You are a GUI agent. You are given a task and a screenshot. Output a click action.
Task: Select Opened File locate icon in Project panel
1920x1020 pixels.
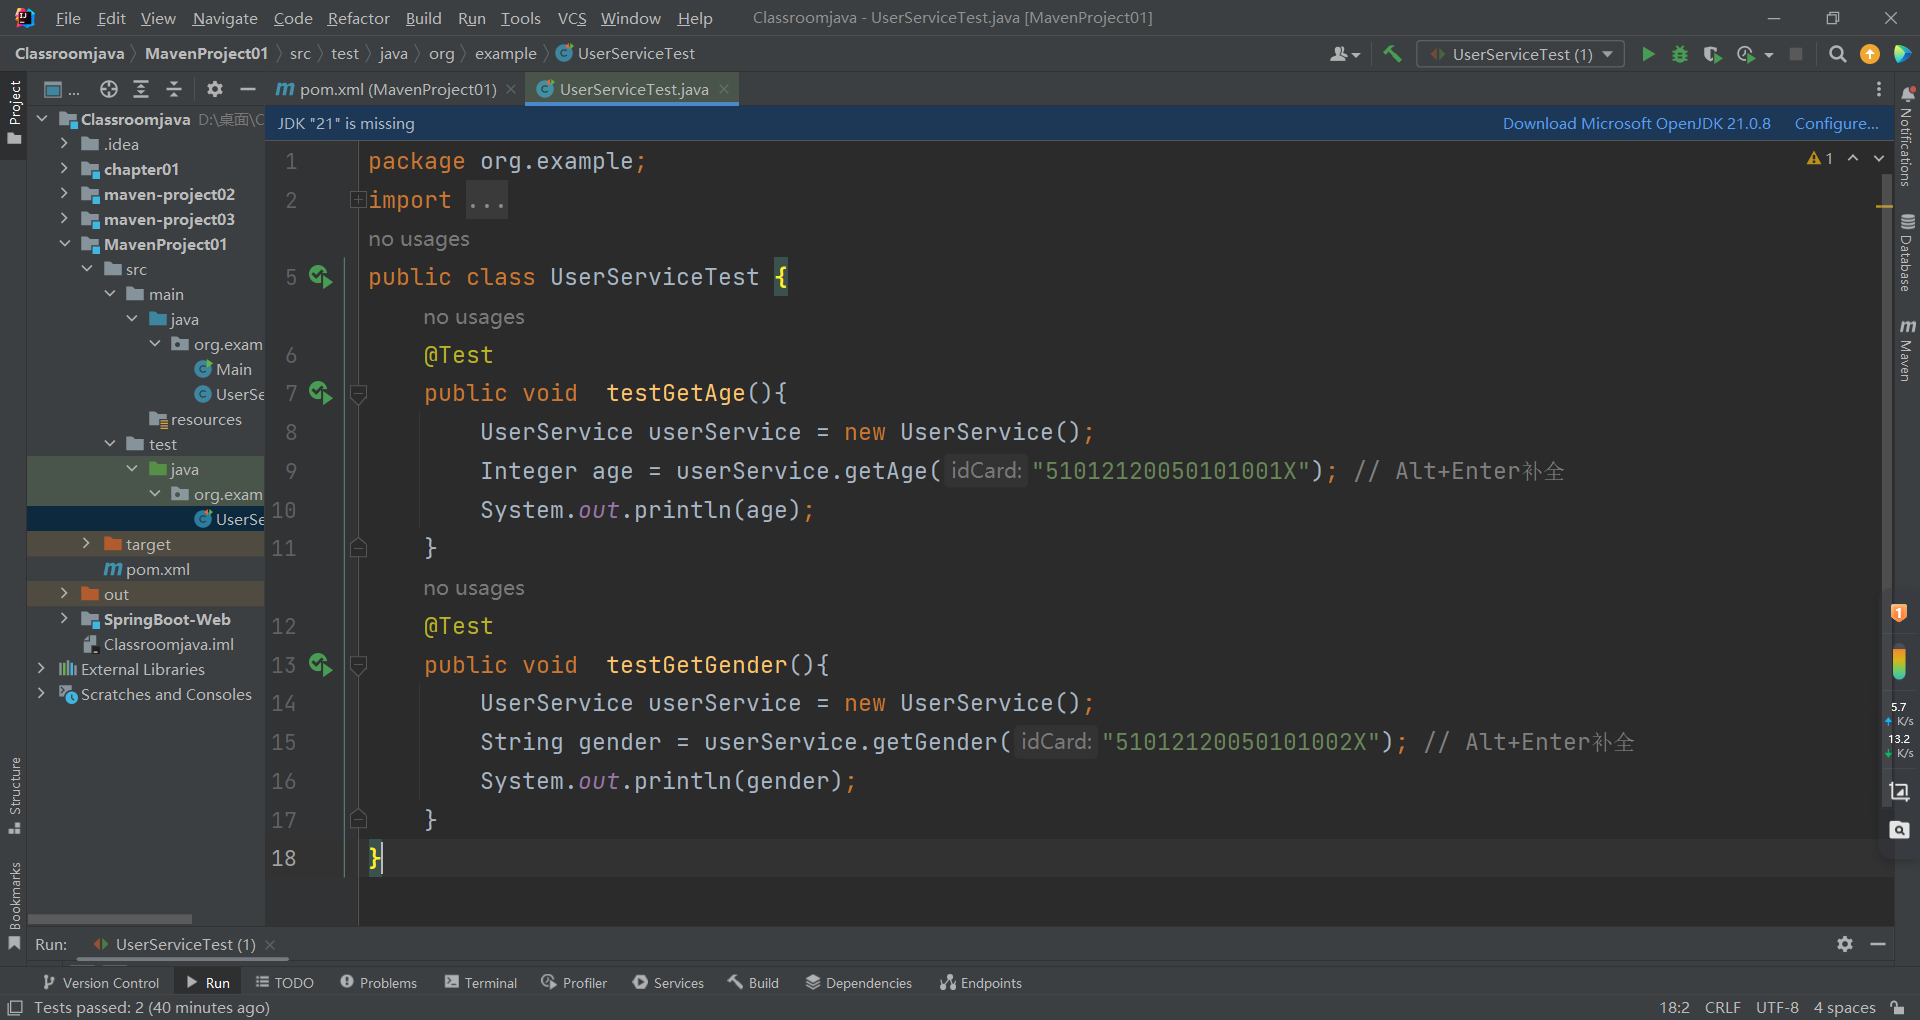click(x=109, y=89)
